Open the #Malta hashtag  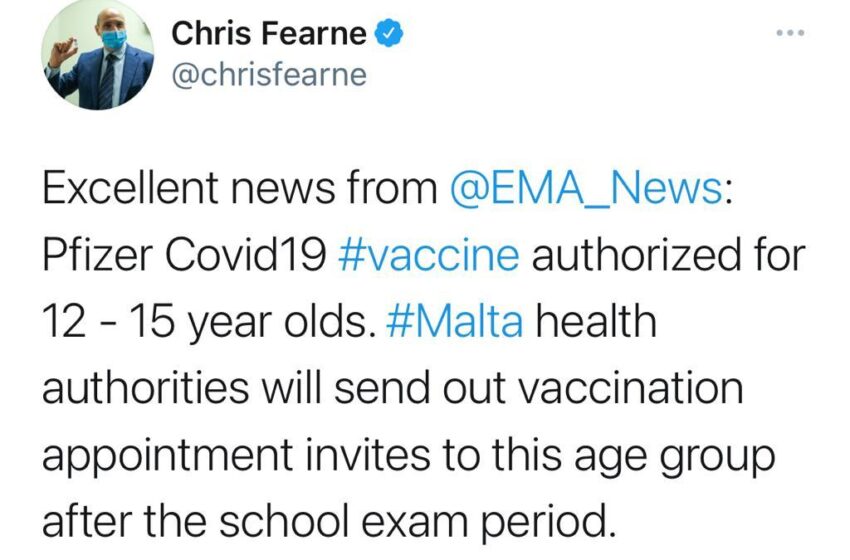(454, 321)
